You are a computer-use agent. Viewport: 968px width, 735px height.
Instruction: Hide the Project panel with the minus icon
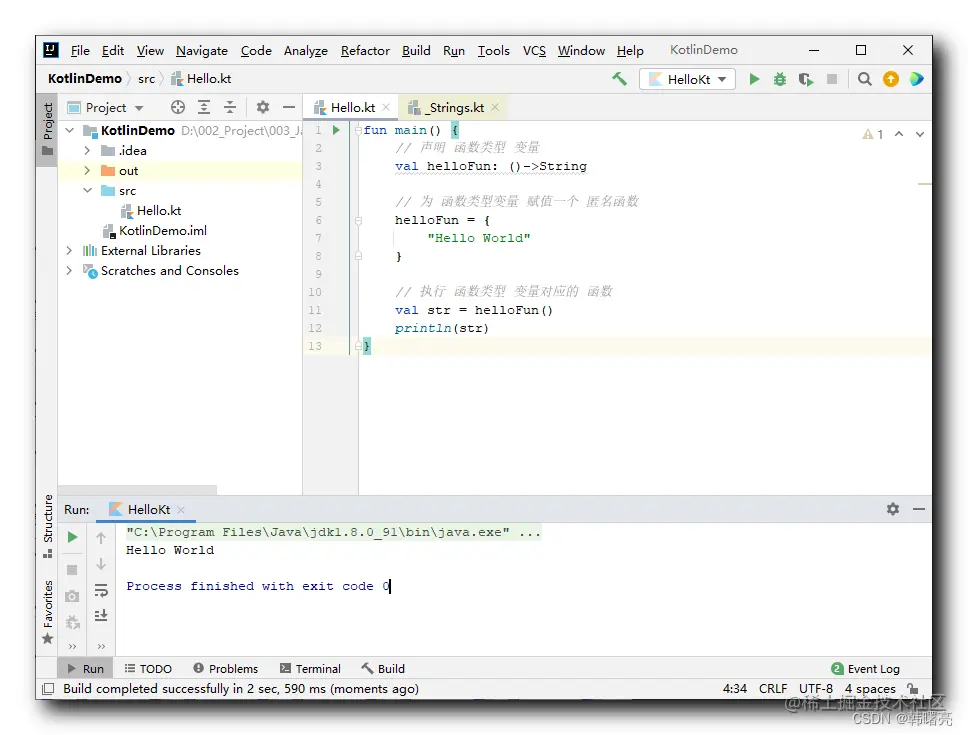click(289, 107)
